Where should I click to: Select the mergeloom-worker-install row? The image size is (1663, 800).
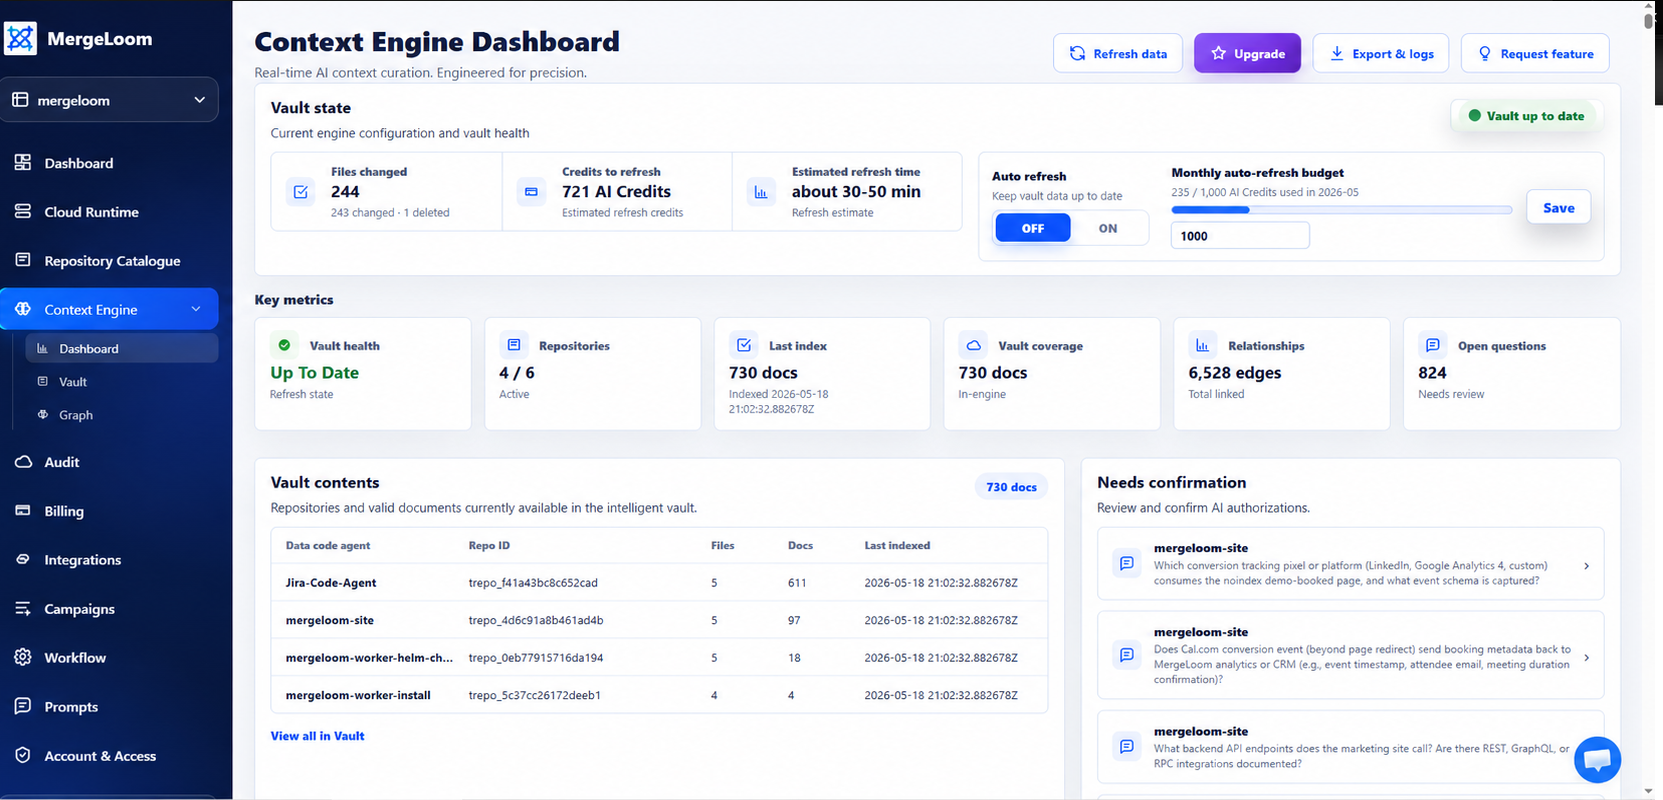(x=659, y=695)
